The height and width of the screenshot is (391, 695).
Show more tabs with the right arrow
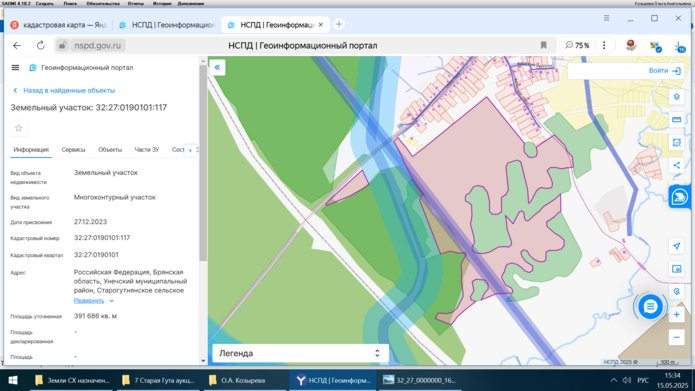coord(190,150)
